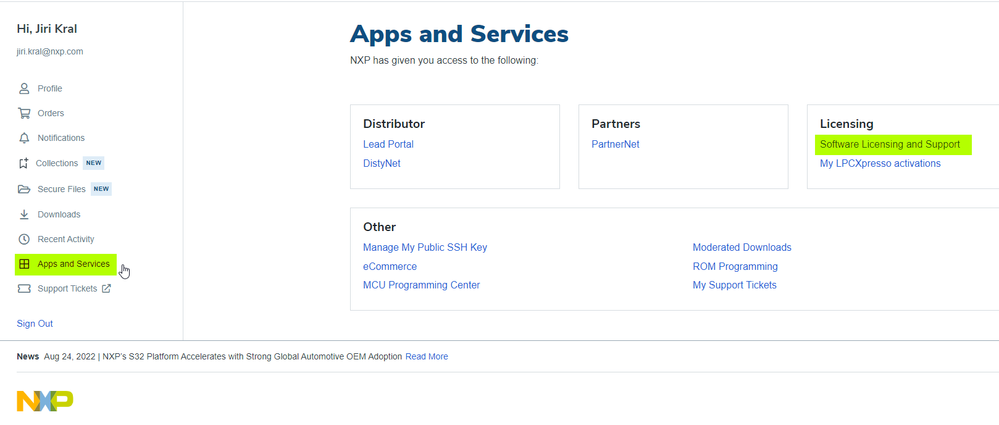Open the Recent Activity sidebar item
The image size is (999, 425).
[66, 240]
